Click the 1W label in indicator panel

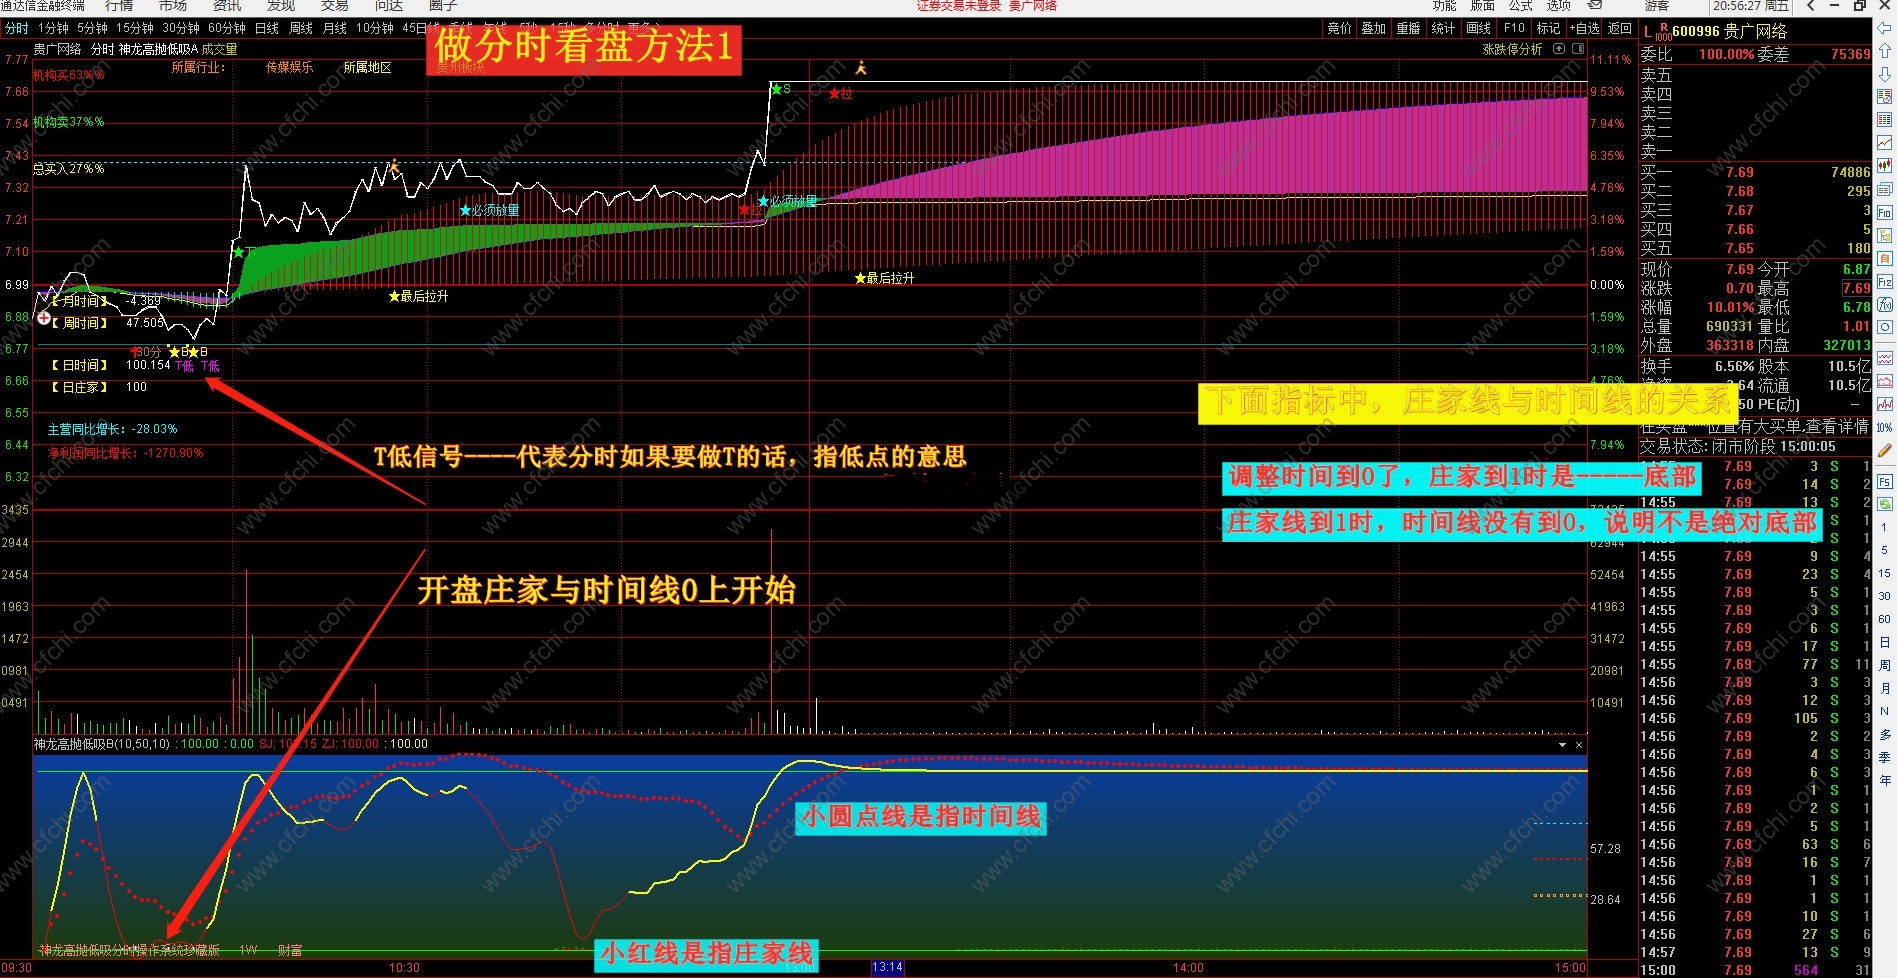click(x=248, y=950)
